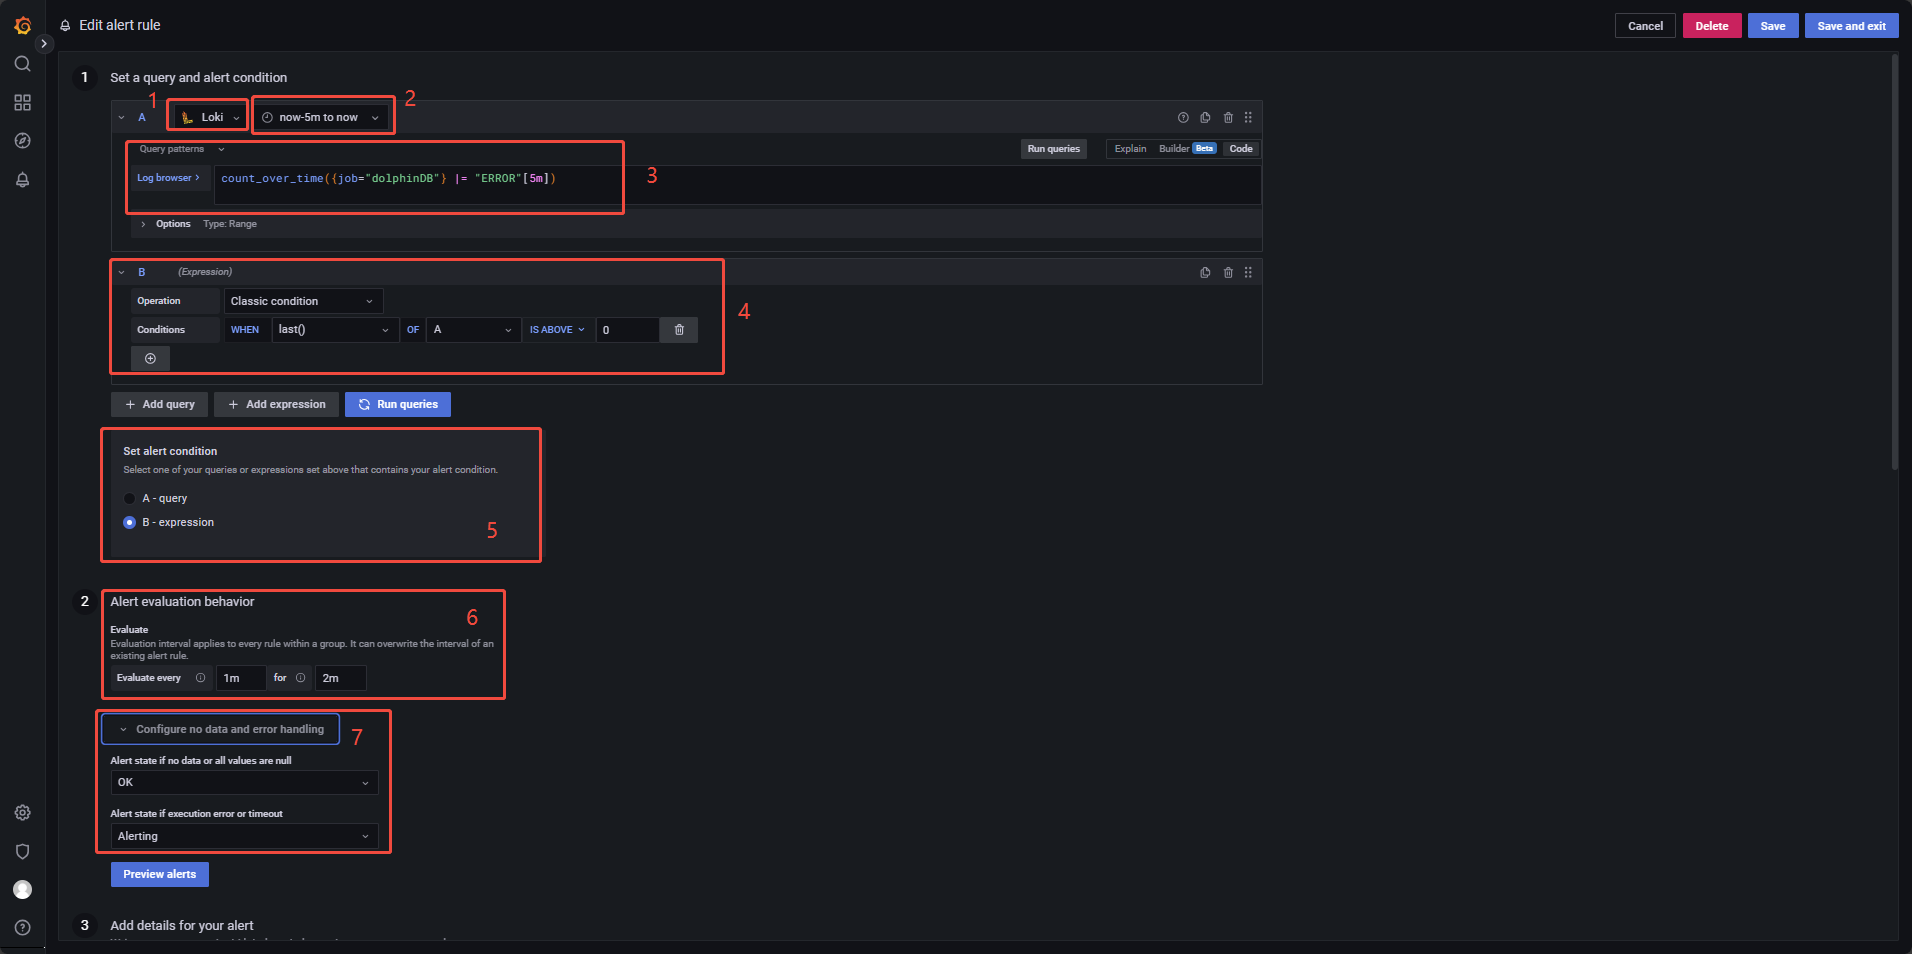Collapse Configure no data and error handling
The width and height of the screenshot is (1912, 954).
[220, 729]
